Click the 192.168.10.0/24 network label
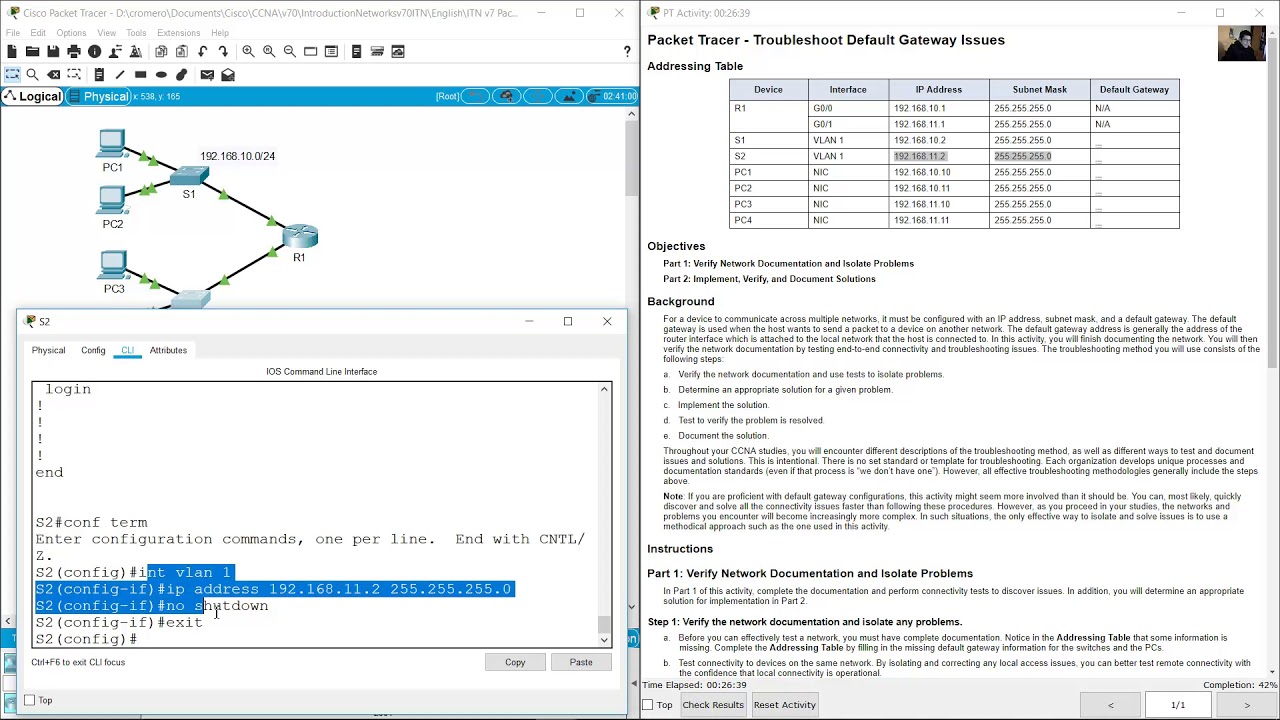Image resolution: width=1280 pixels, height=720 pixels. coord(237,156)
